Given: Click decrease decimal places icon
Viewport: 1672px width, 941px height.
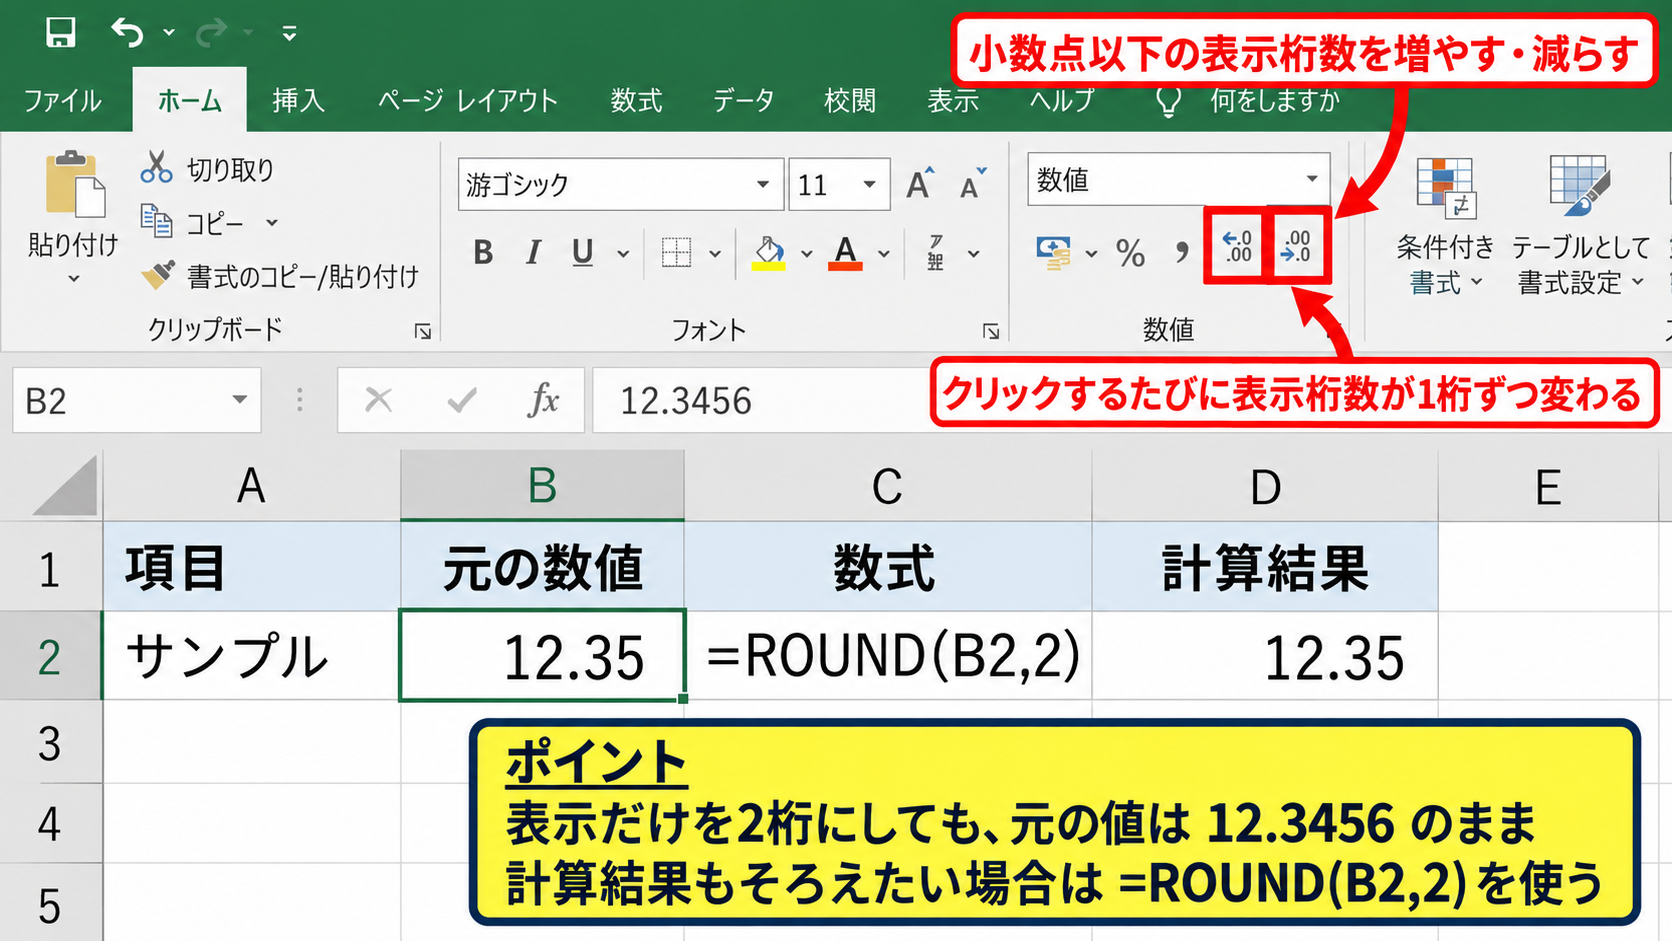Looking at the screenshot, I should 1297,246.
